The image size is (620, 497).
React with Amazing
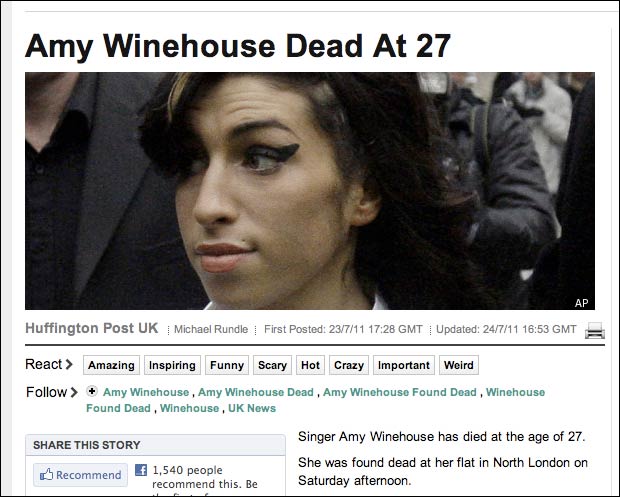[x=111, y=365]
